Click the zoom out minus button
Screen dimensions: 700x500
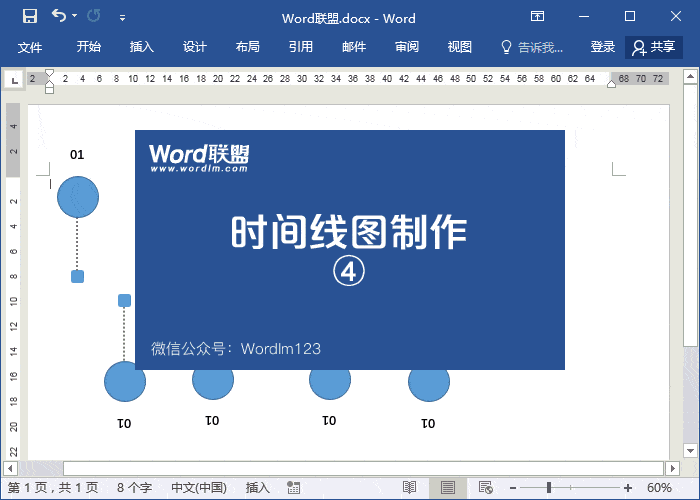[513, 488]
